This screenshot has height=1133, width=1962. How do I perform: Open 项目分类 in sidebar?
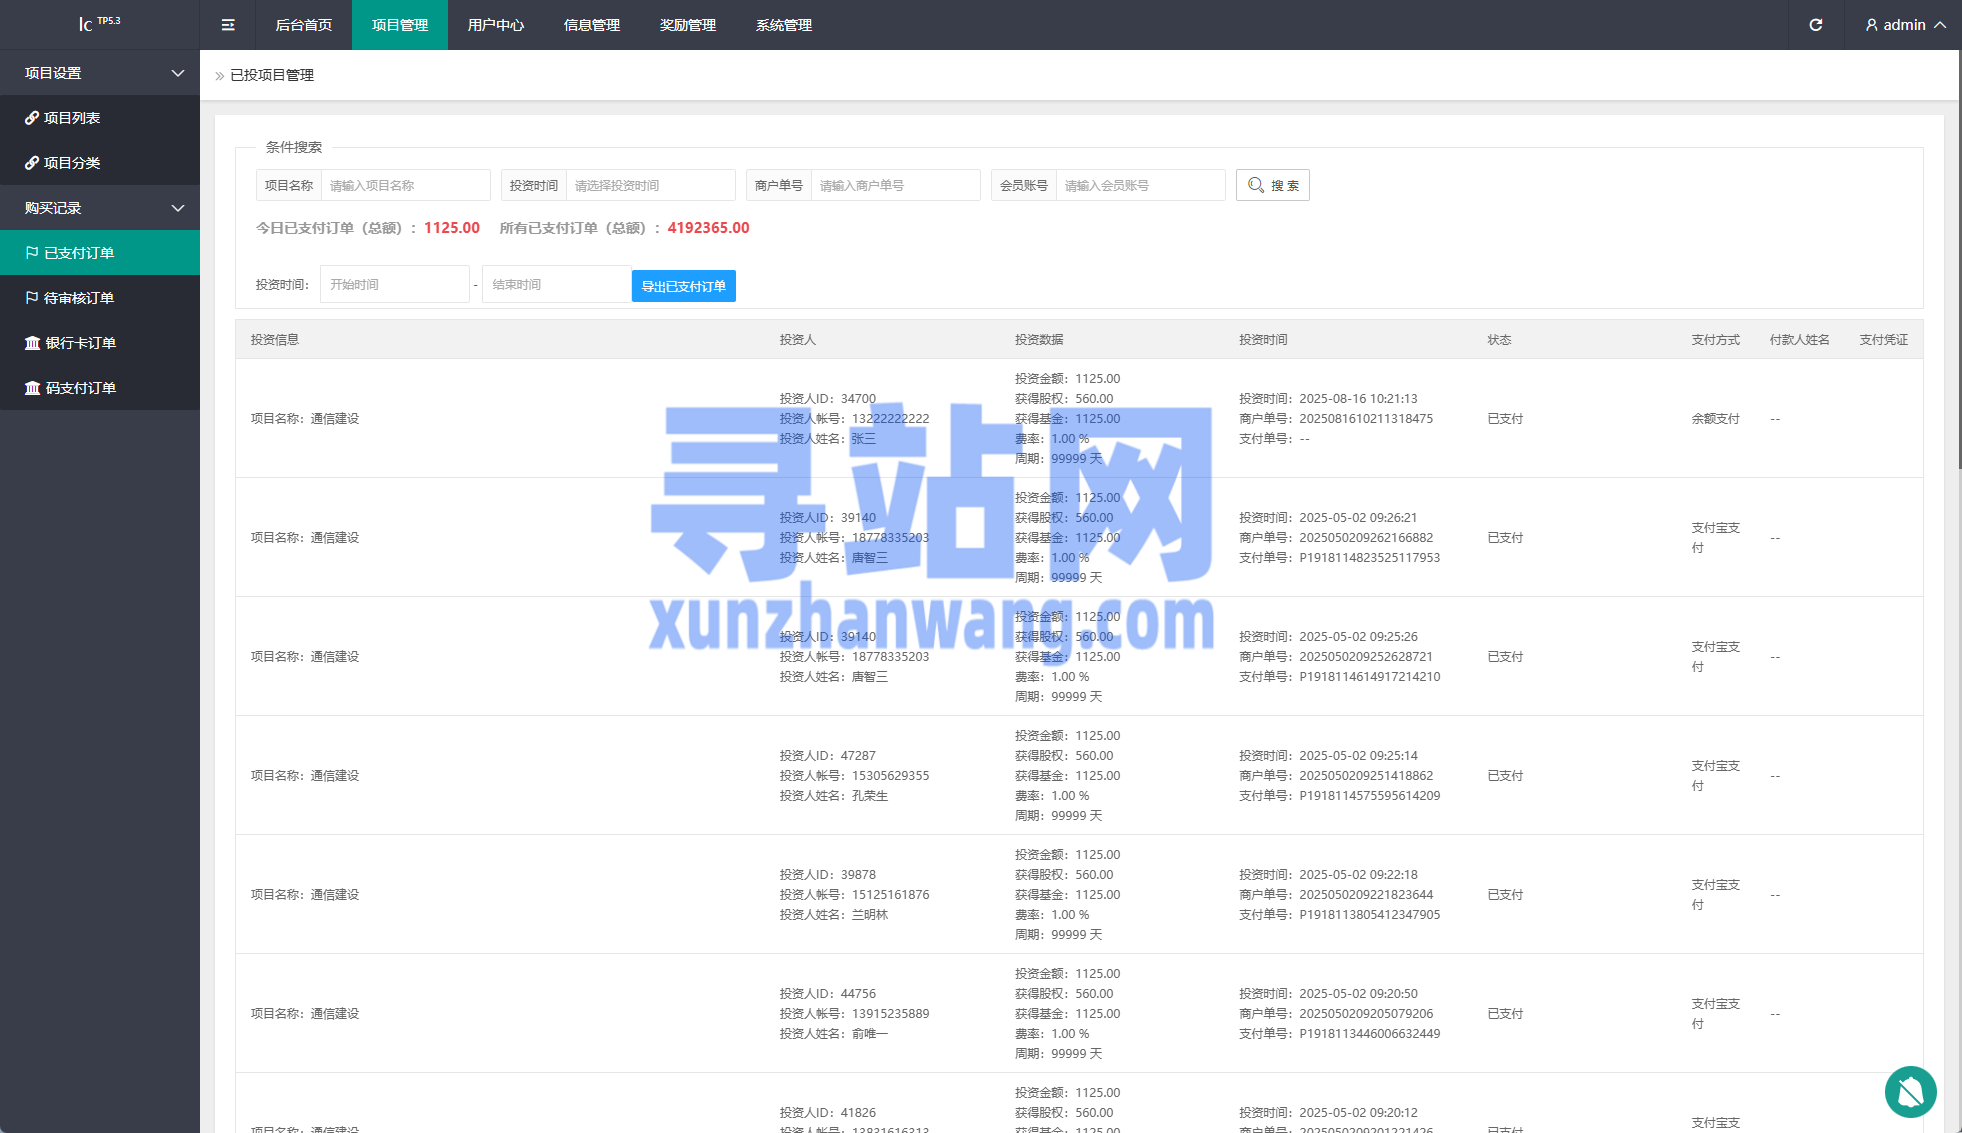(x=100, y=163)
